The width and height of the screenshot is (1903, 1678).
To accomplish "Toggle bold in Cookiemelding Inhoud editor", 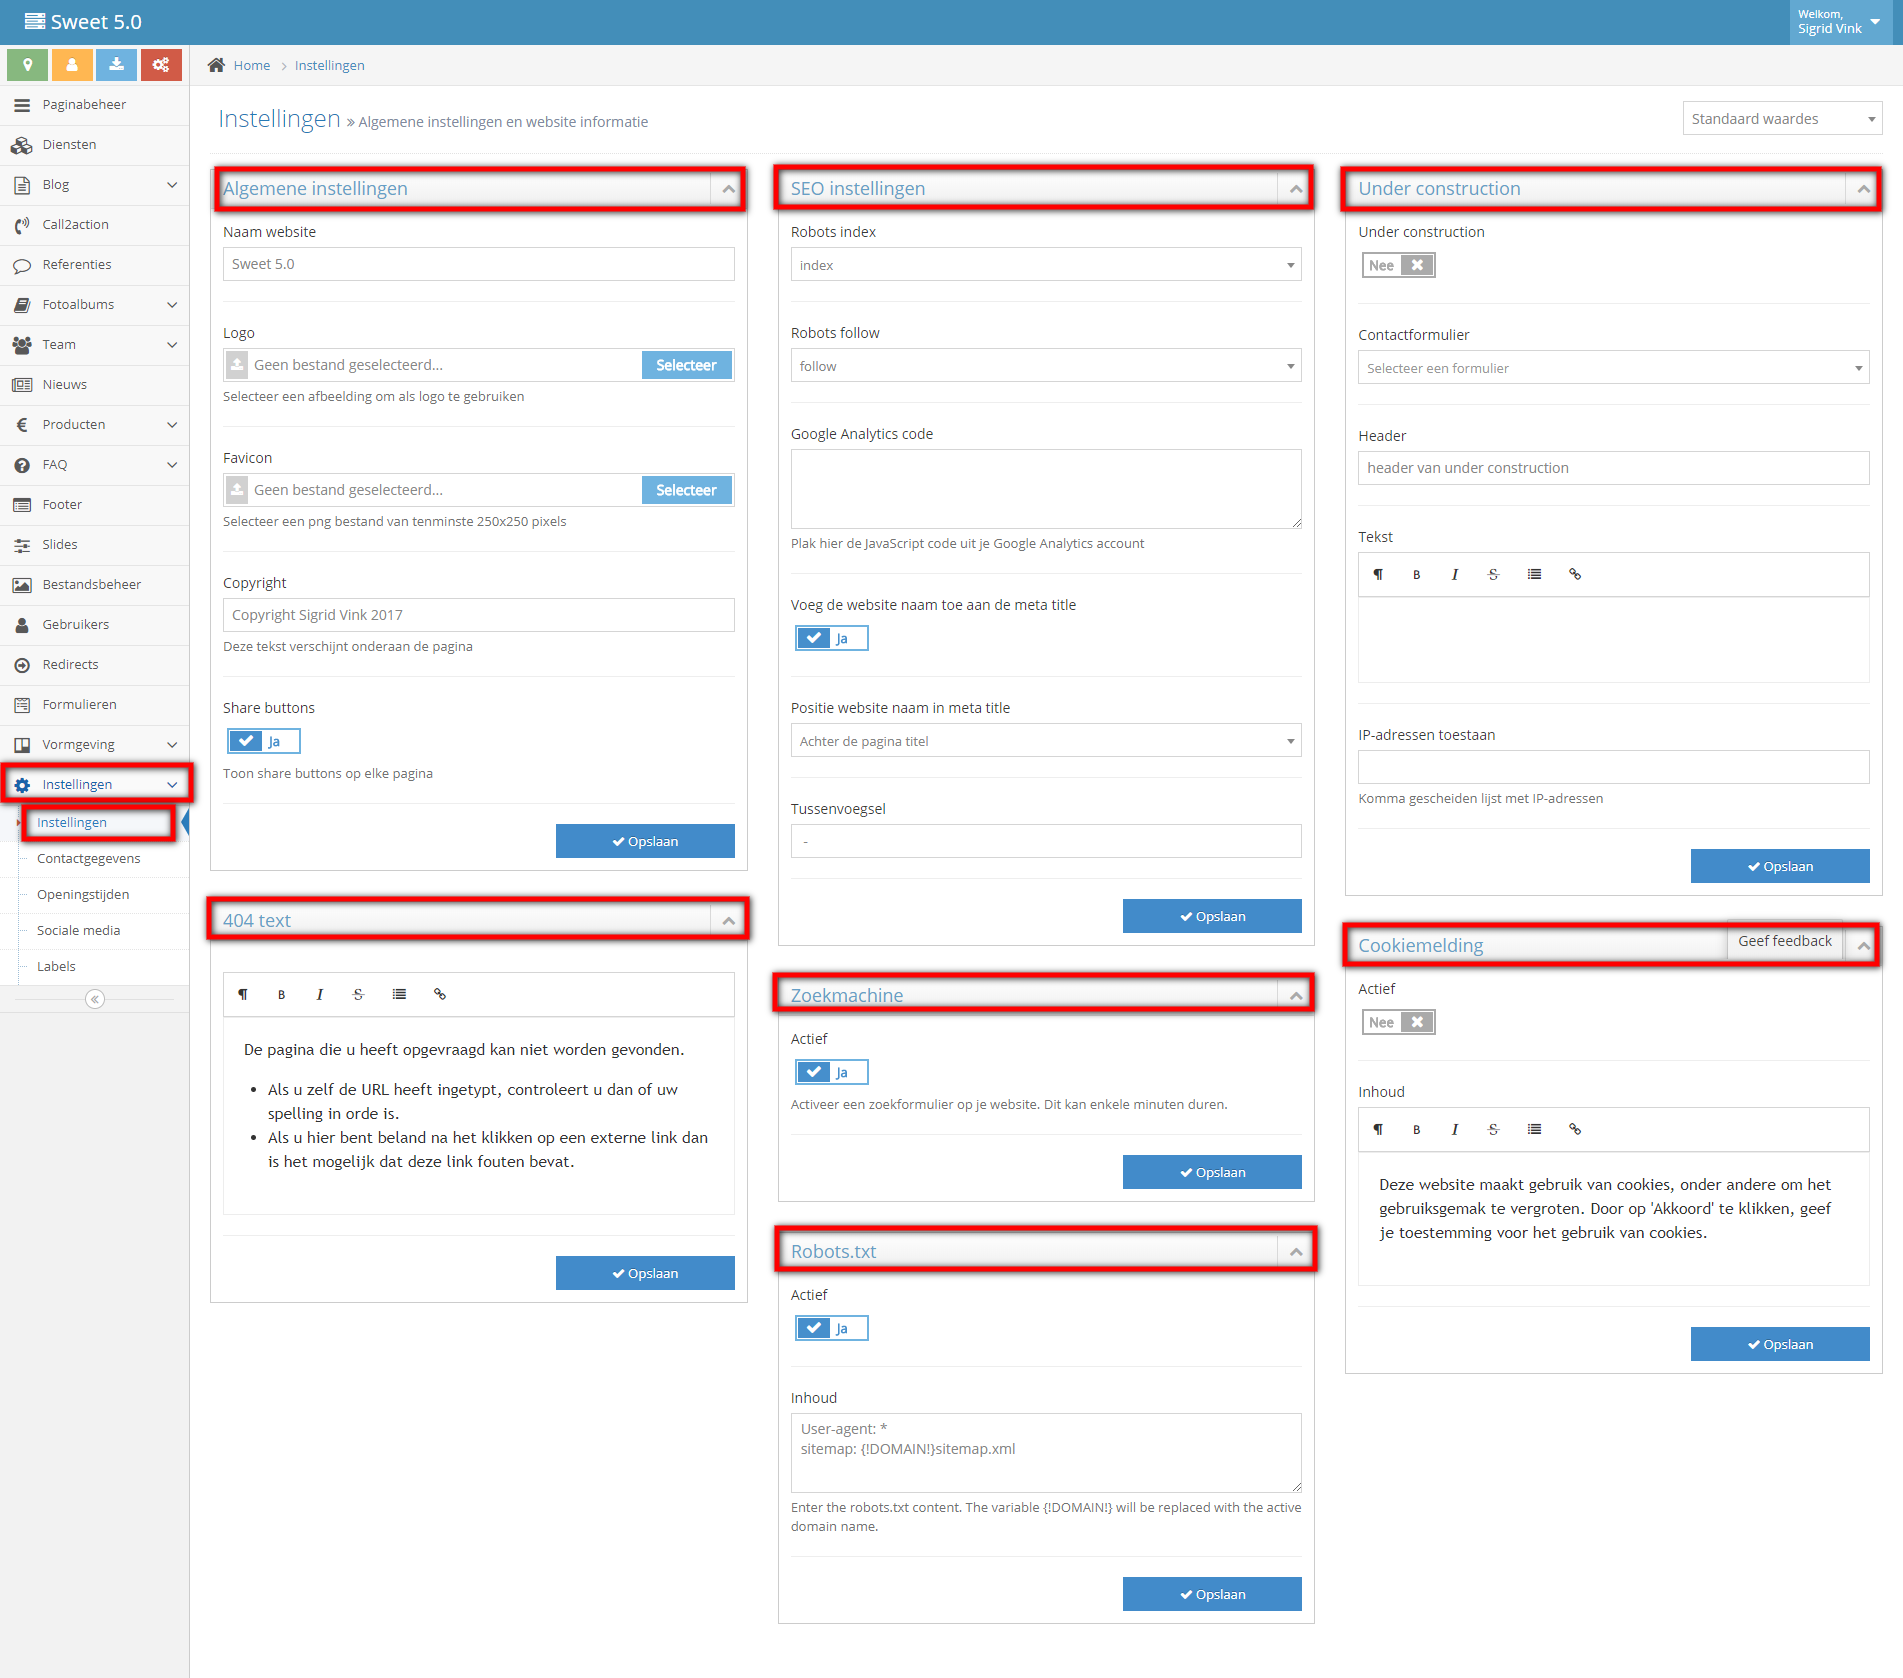I will click(x=1417, y=1129).
